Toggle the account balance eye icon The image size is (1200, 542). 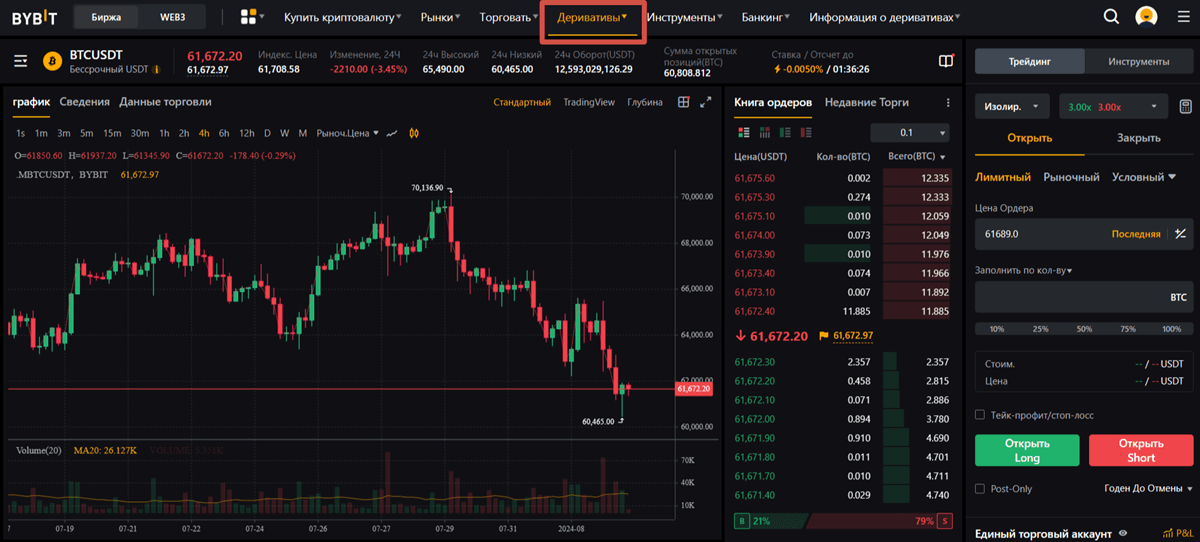coord(1122,534)
